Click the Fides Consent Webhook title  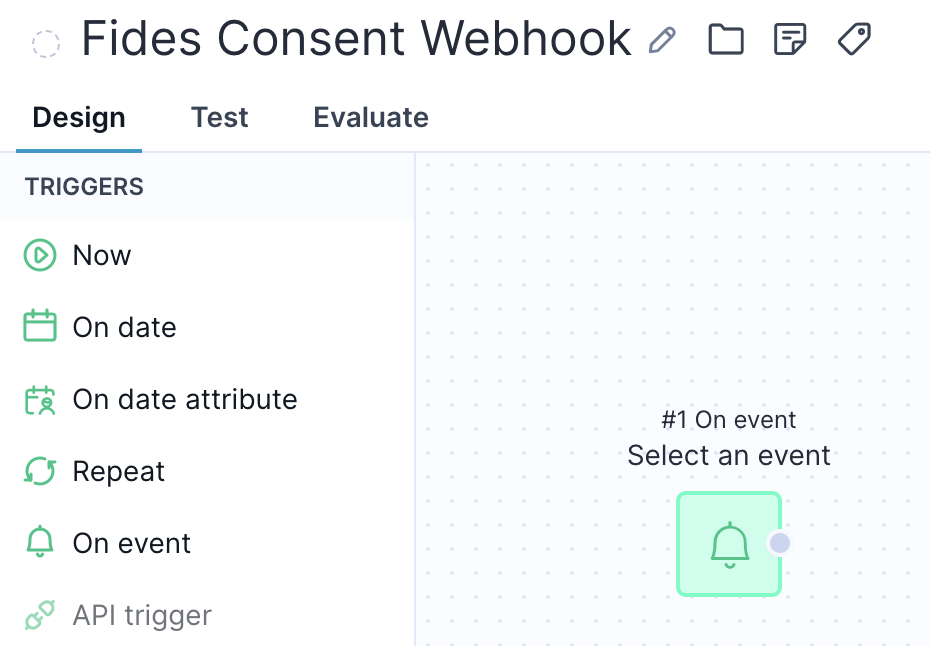click(356, 40)
